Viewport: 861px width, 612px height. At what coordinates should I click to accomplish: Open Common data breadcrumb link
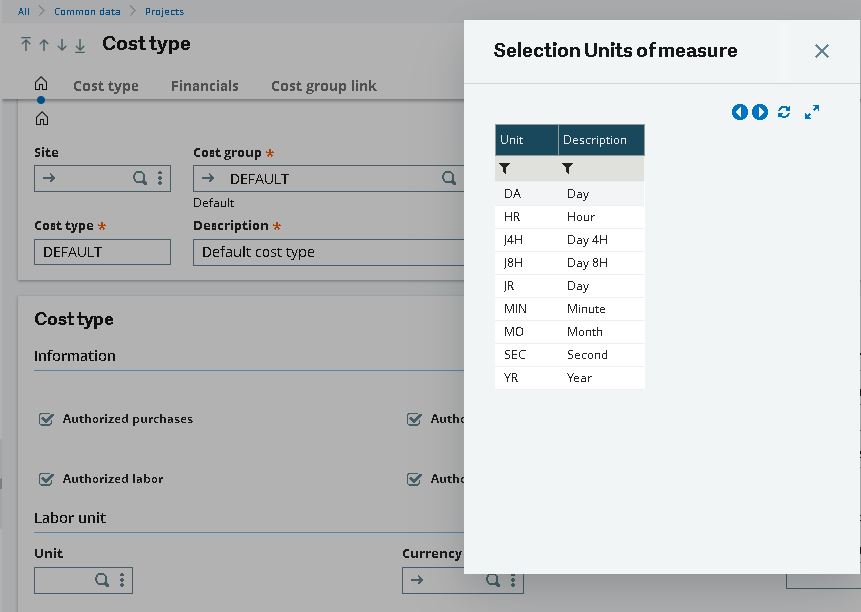click(x=87, y=12)
